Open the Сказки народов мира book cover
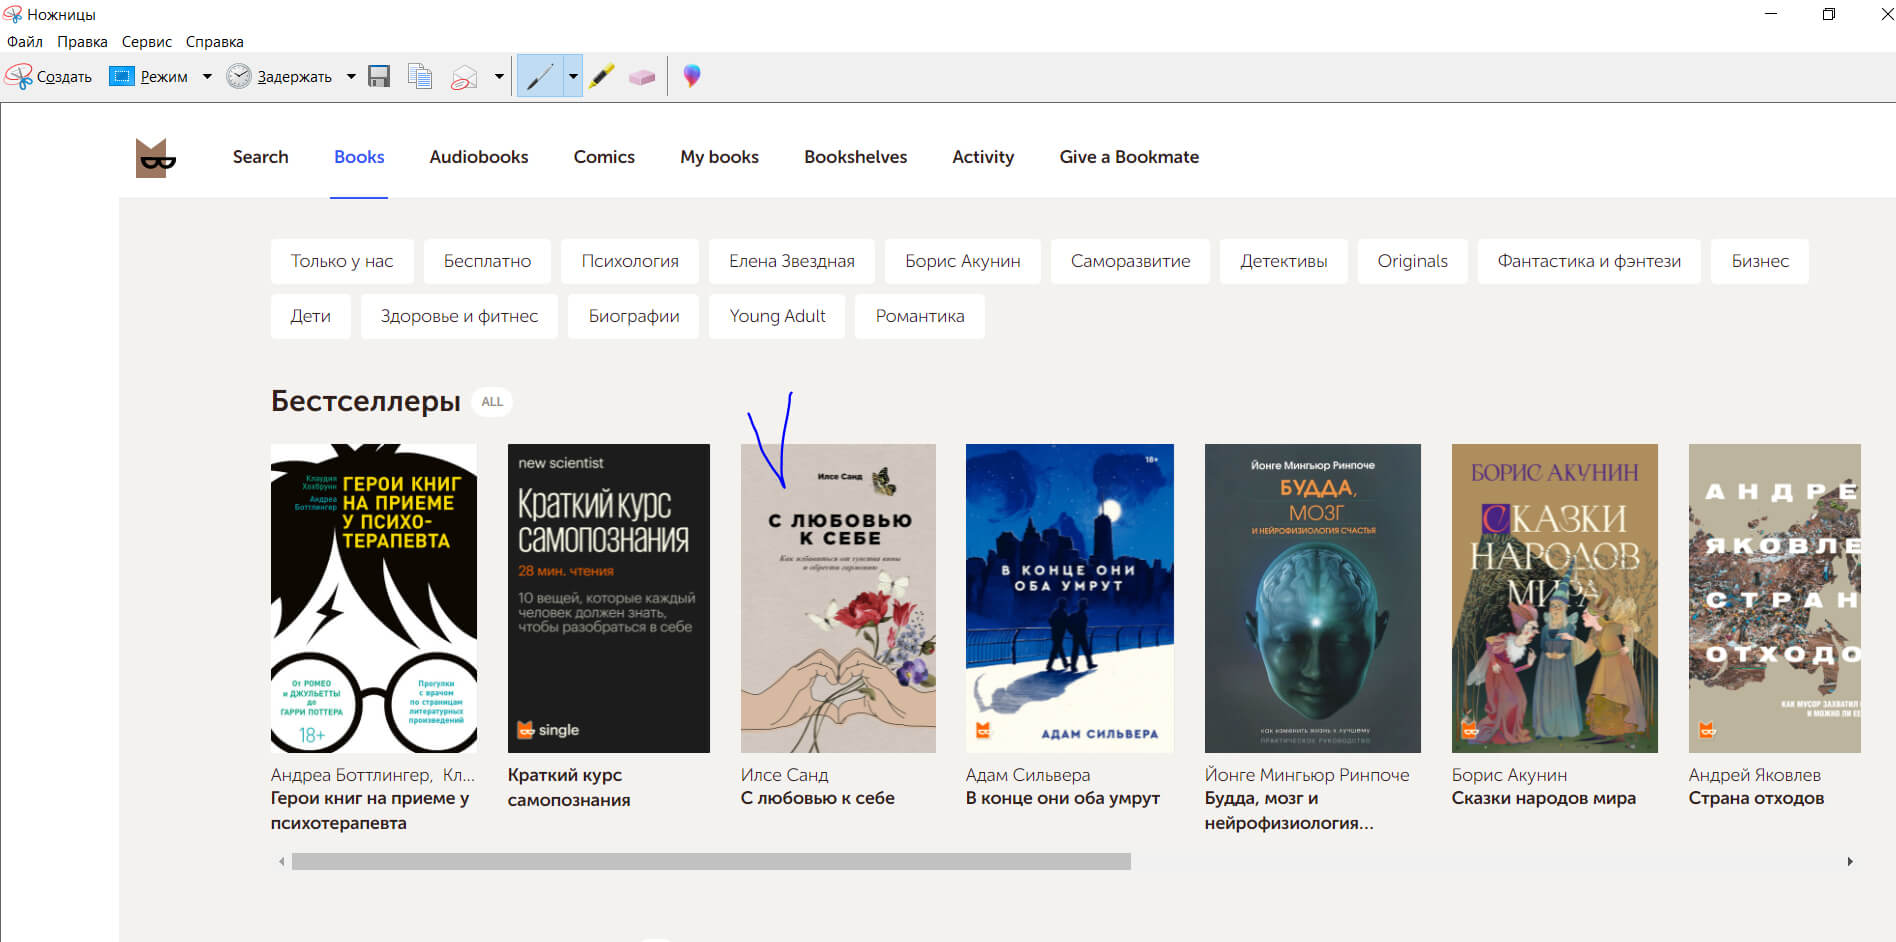This screenshot has height=942, width=1896. (x=1554, y=598)
